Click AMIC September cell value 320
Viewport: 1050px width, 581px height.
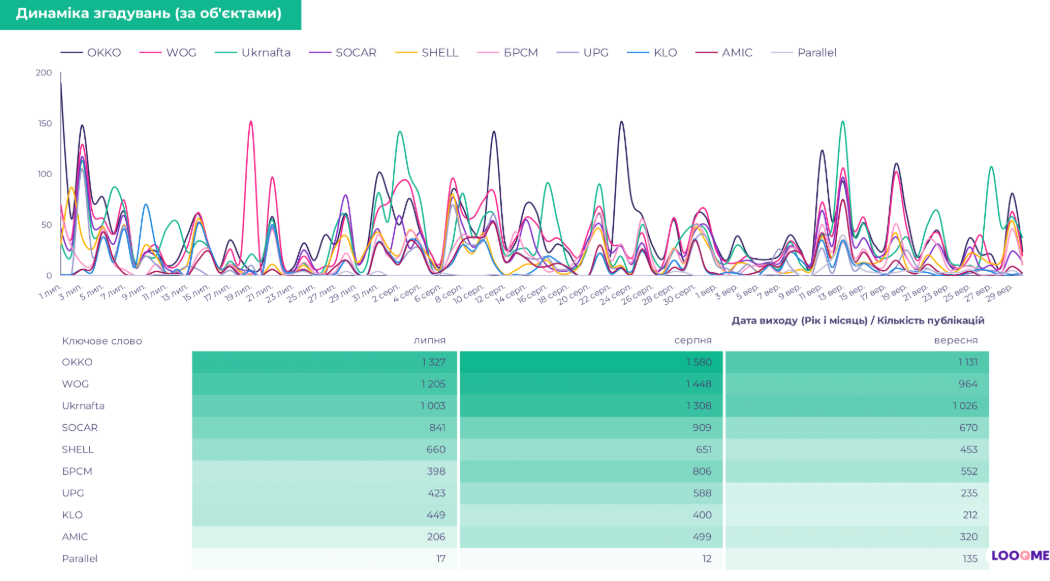(968, 537)
